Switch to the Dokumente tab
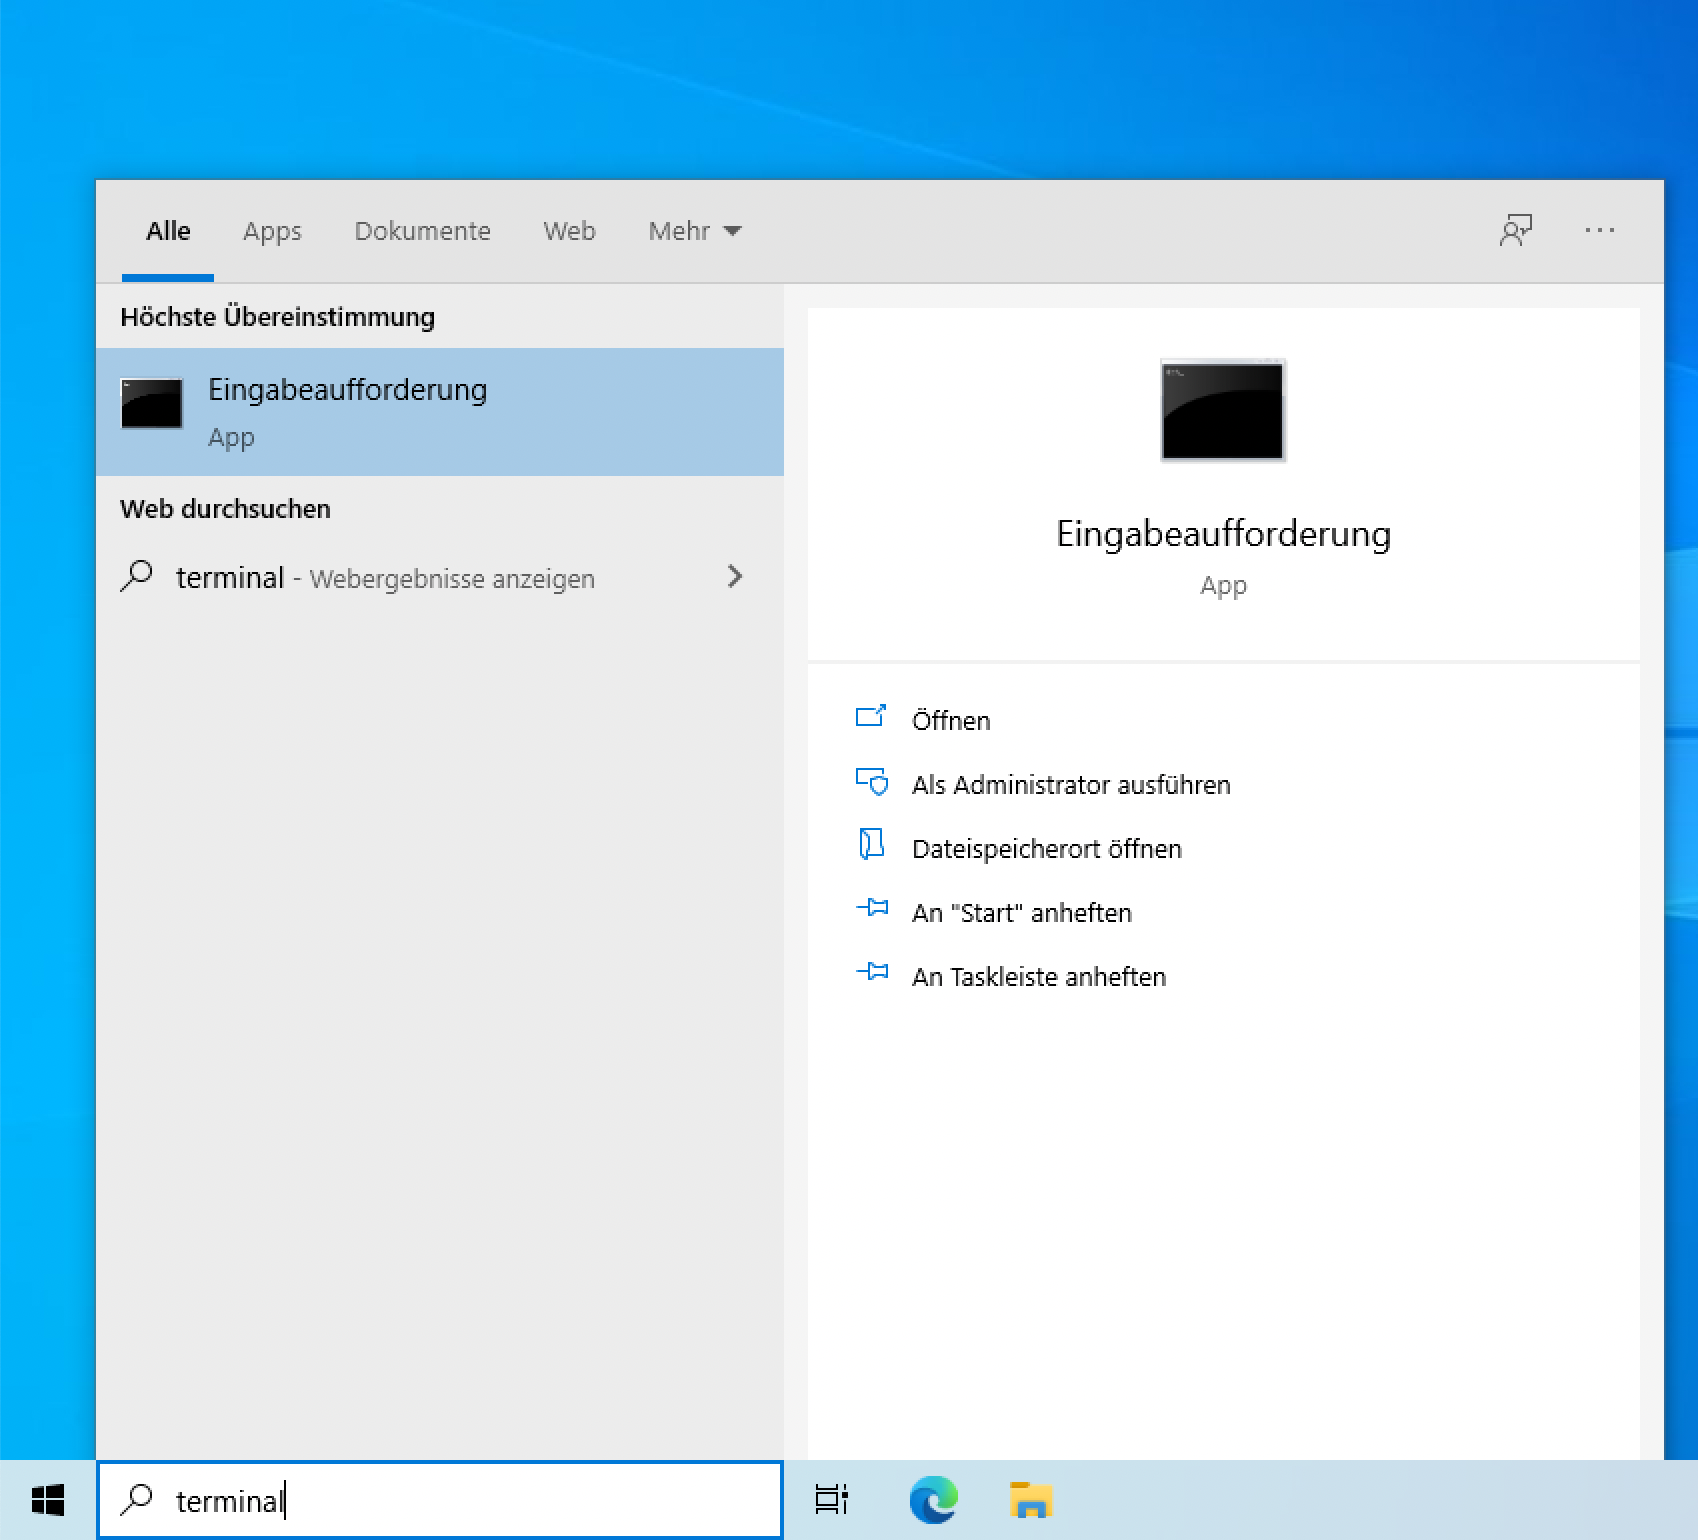This screenshot has width=1698, height=1540. (422, 231)
